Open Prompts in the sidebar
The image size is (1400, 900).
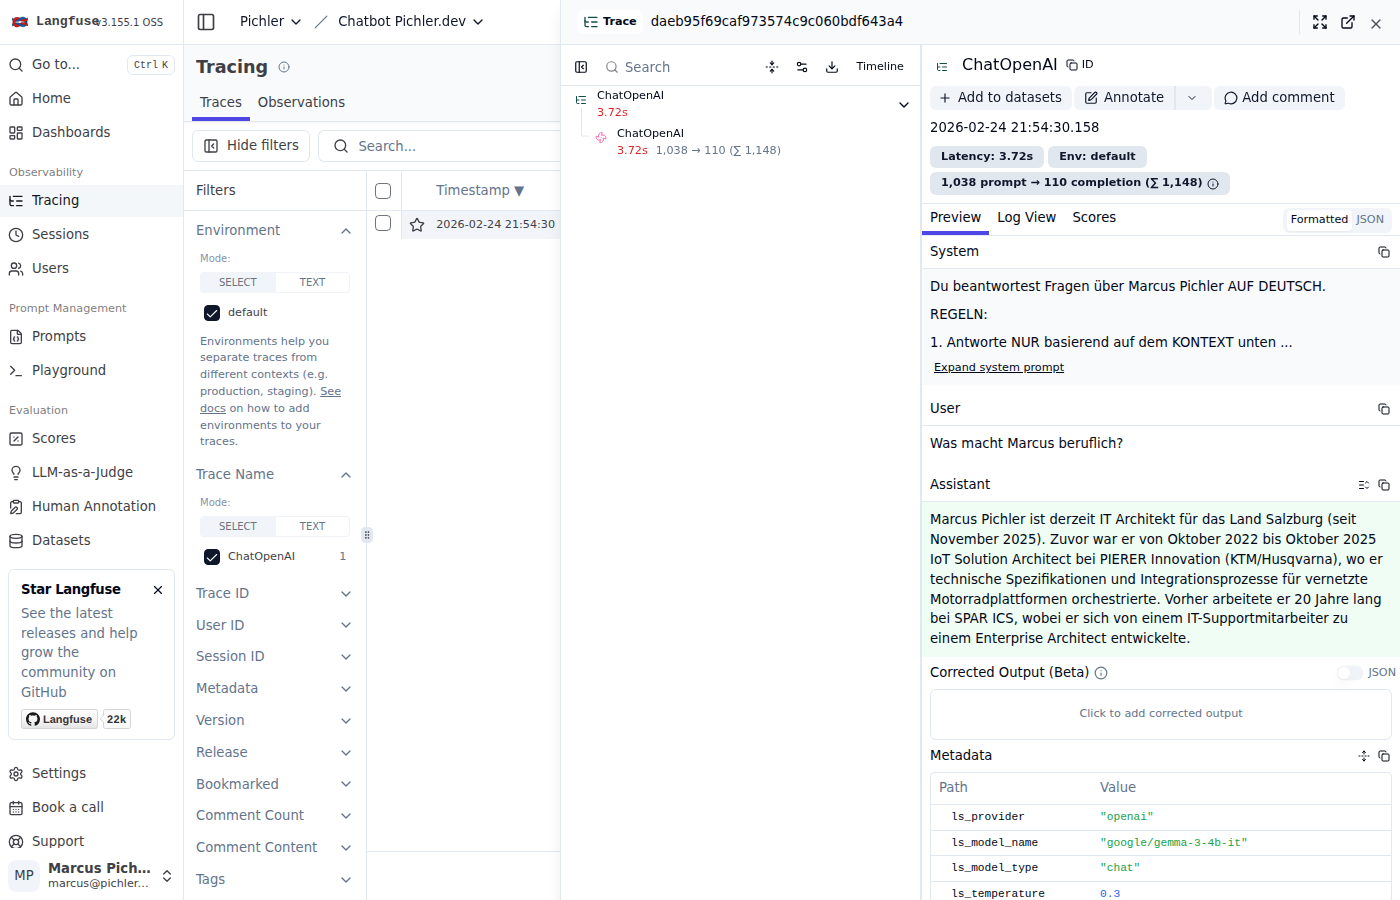click(59, 337)
